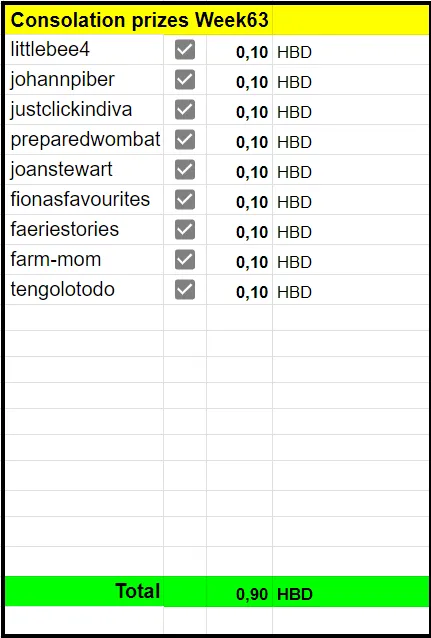Click the HBD cell beside faeriestories

click(351, 229)
